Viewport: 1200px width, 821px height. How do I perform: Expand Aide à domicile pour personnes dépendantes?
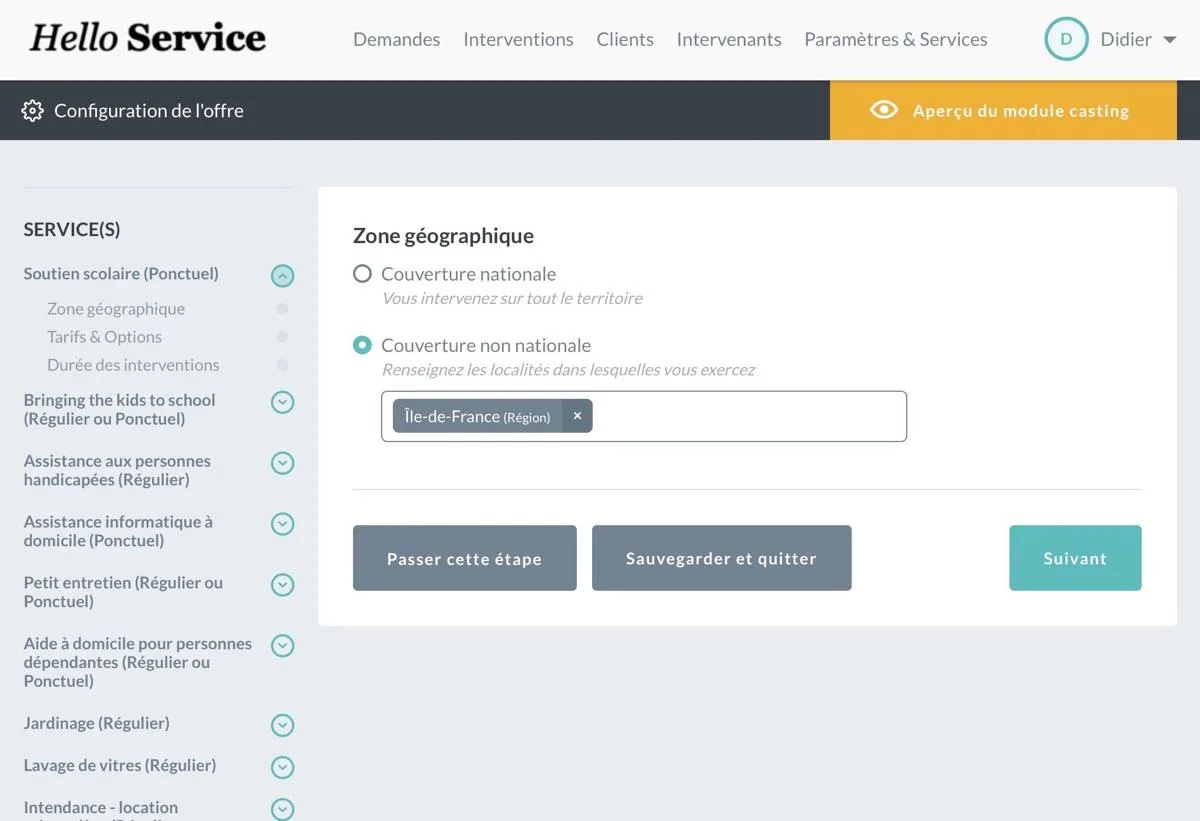point(283,646)
